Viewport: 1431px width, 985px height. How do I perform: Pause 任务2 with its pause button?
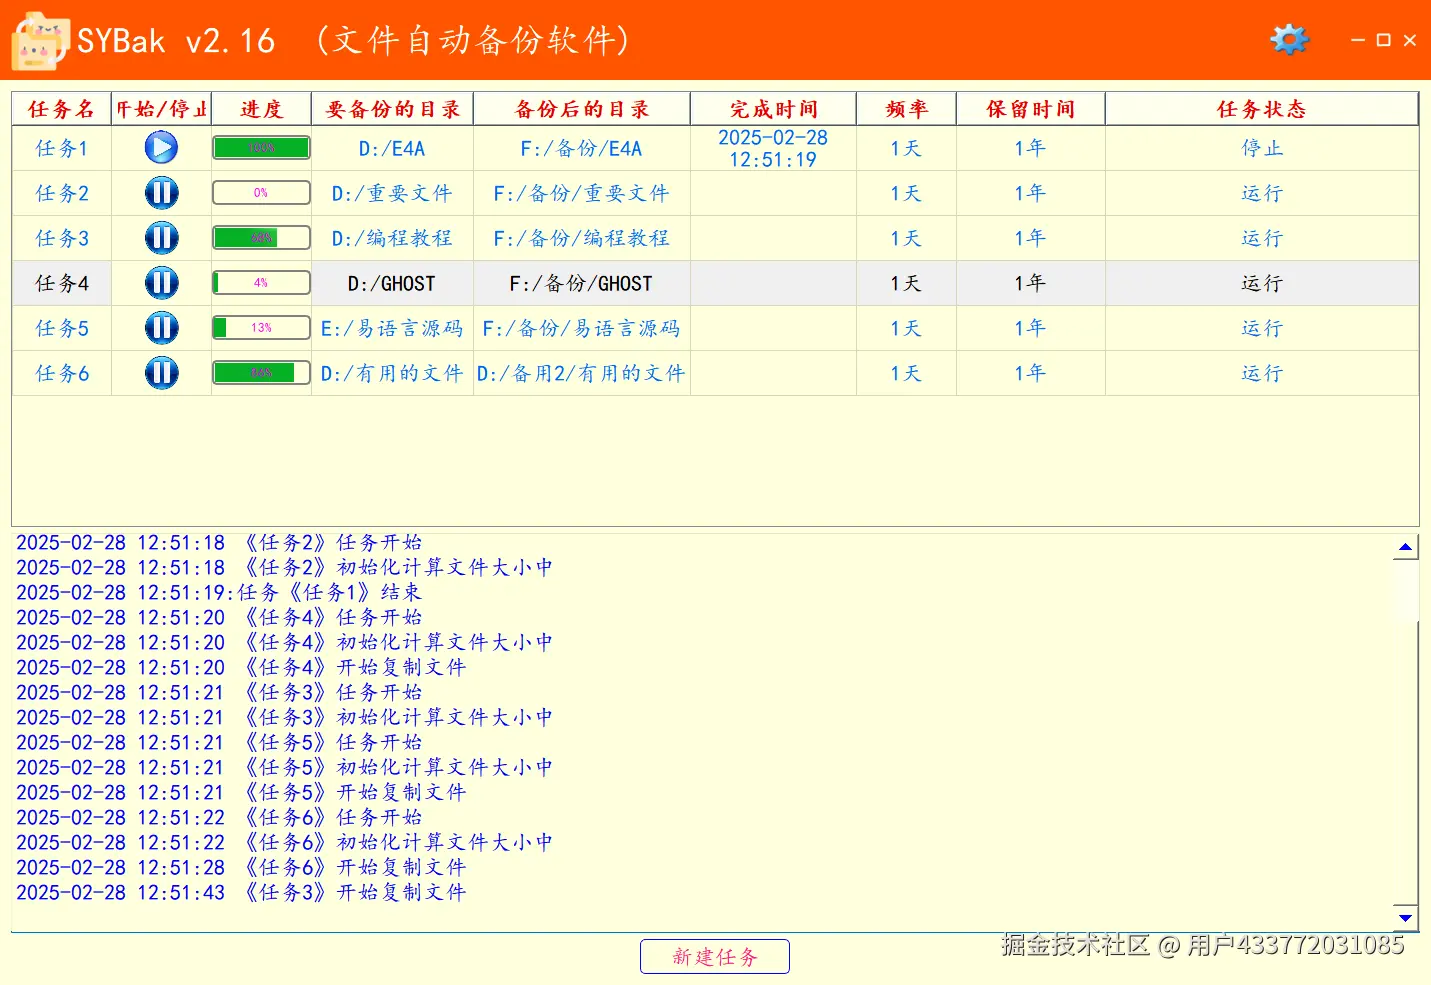click(x=161, y=192)
